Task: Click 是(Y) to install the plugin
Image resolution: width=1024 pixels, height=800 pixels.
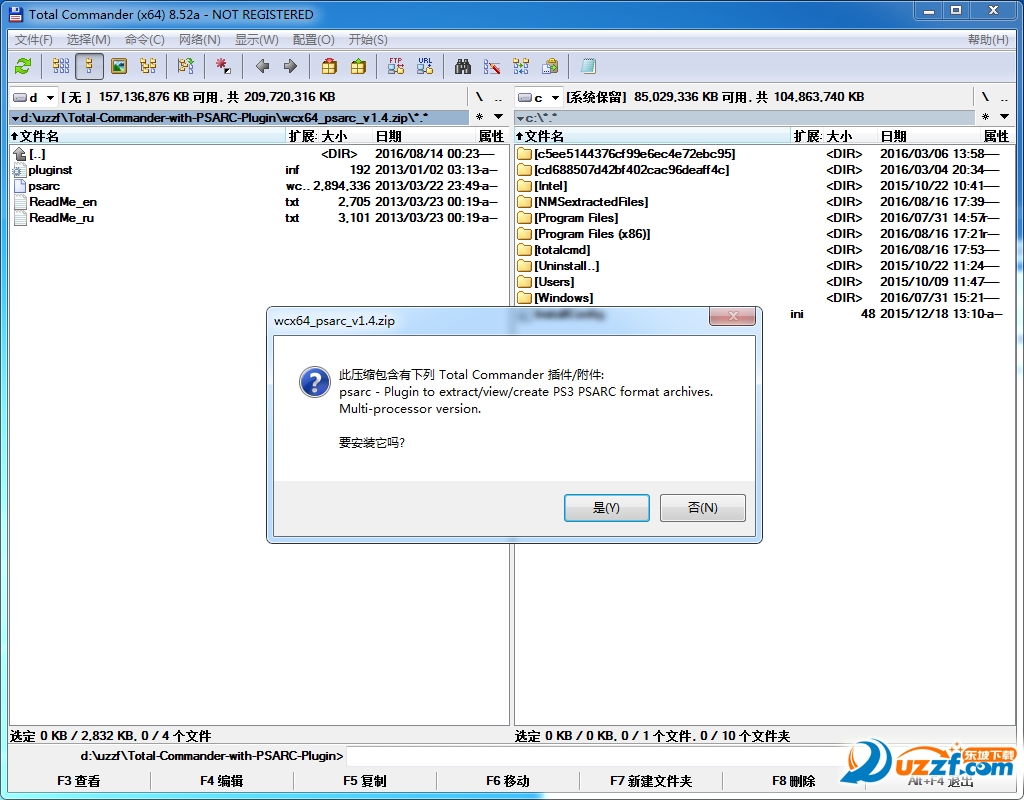Action: [607, 507]
